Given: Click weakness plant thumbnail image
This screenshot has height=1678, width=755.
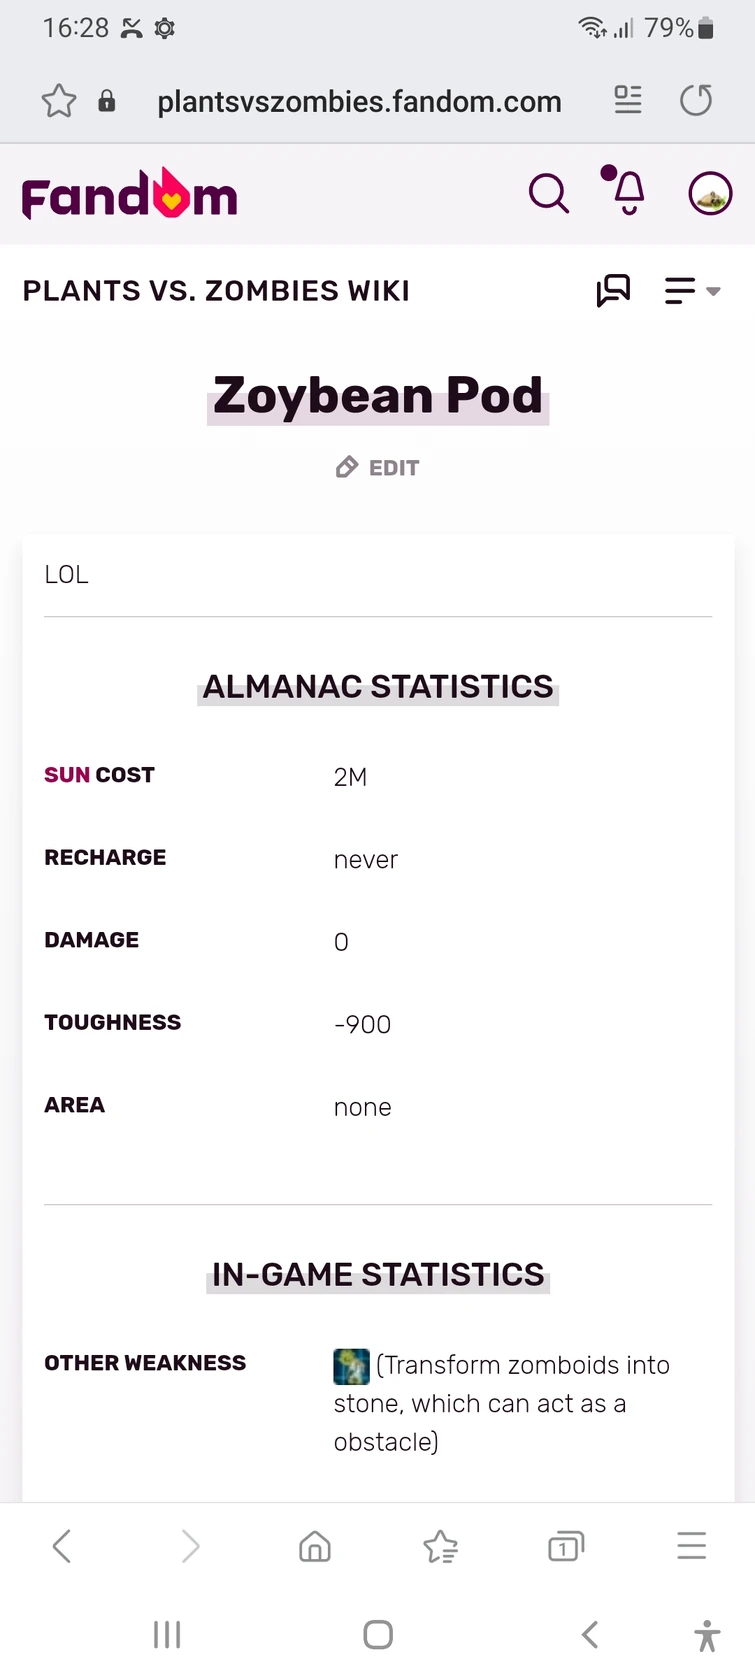Looking at the screenshot, I should tap(351, 1366).
